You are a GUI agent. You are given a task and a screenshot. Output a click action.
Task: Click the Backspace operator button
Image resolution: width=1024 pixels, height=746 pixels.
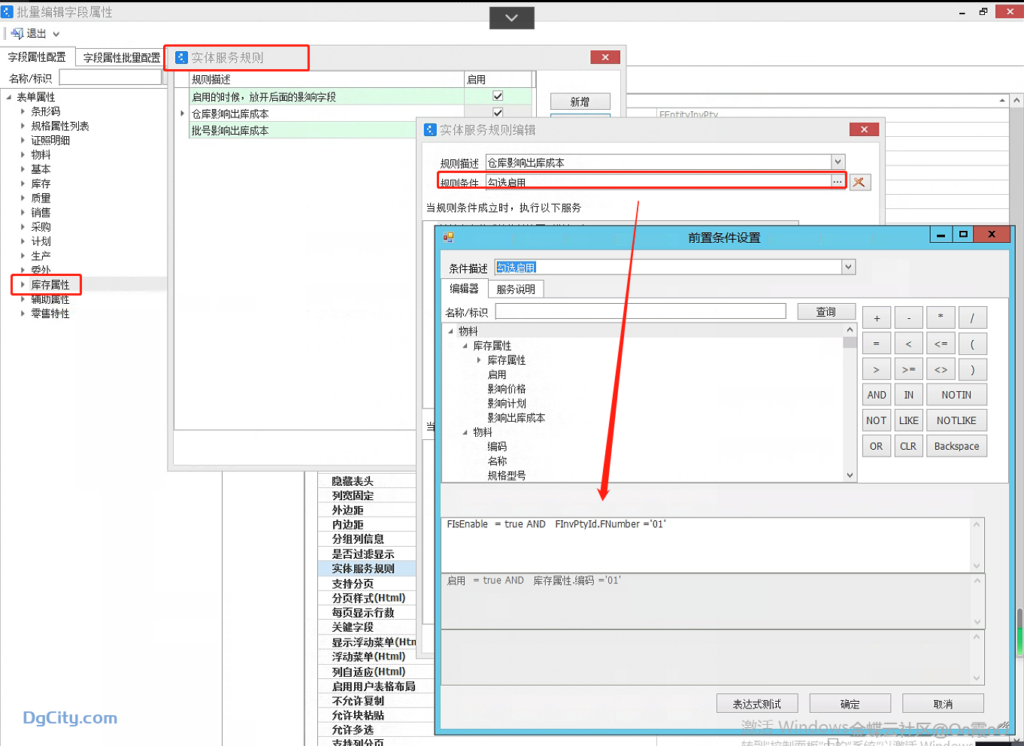956,447
